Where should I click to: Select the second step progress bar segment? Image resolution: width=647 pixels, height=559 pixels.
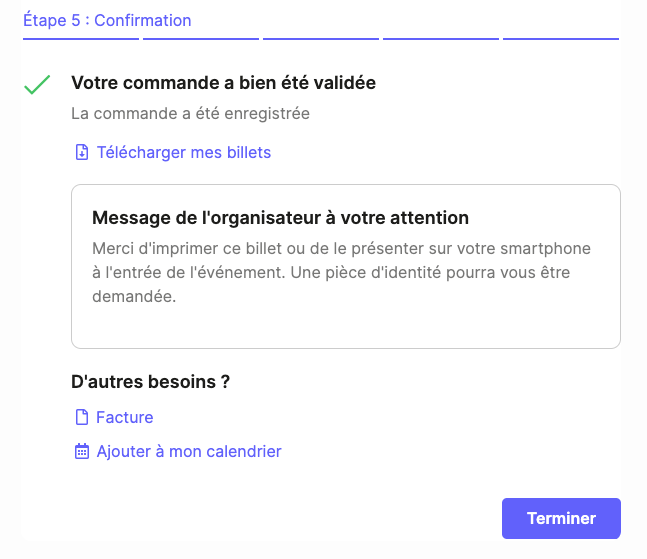pyautogui.click(x=201, y=39)
